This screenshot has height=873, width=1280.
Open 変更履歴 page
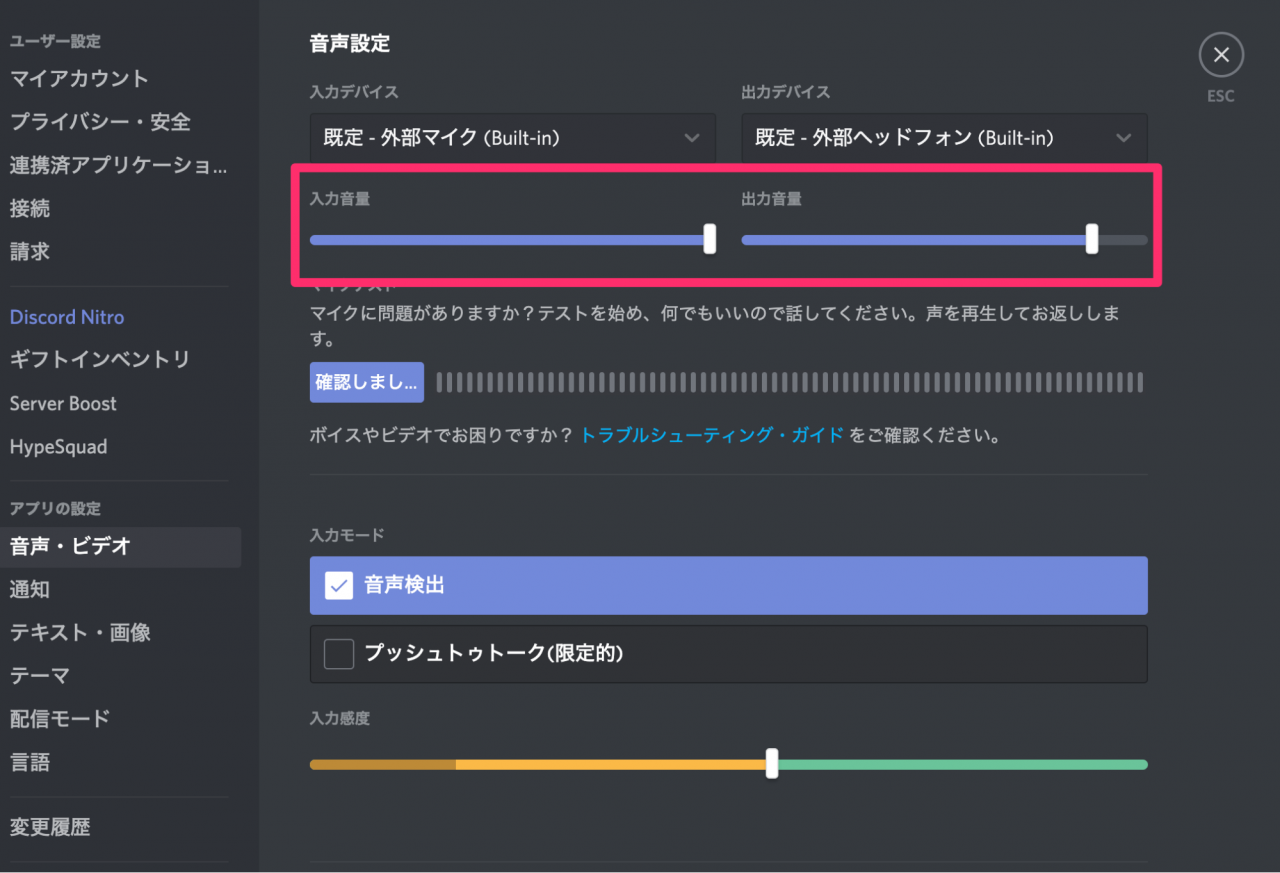[x=50, y=828]
